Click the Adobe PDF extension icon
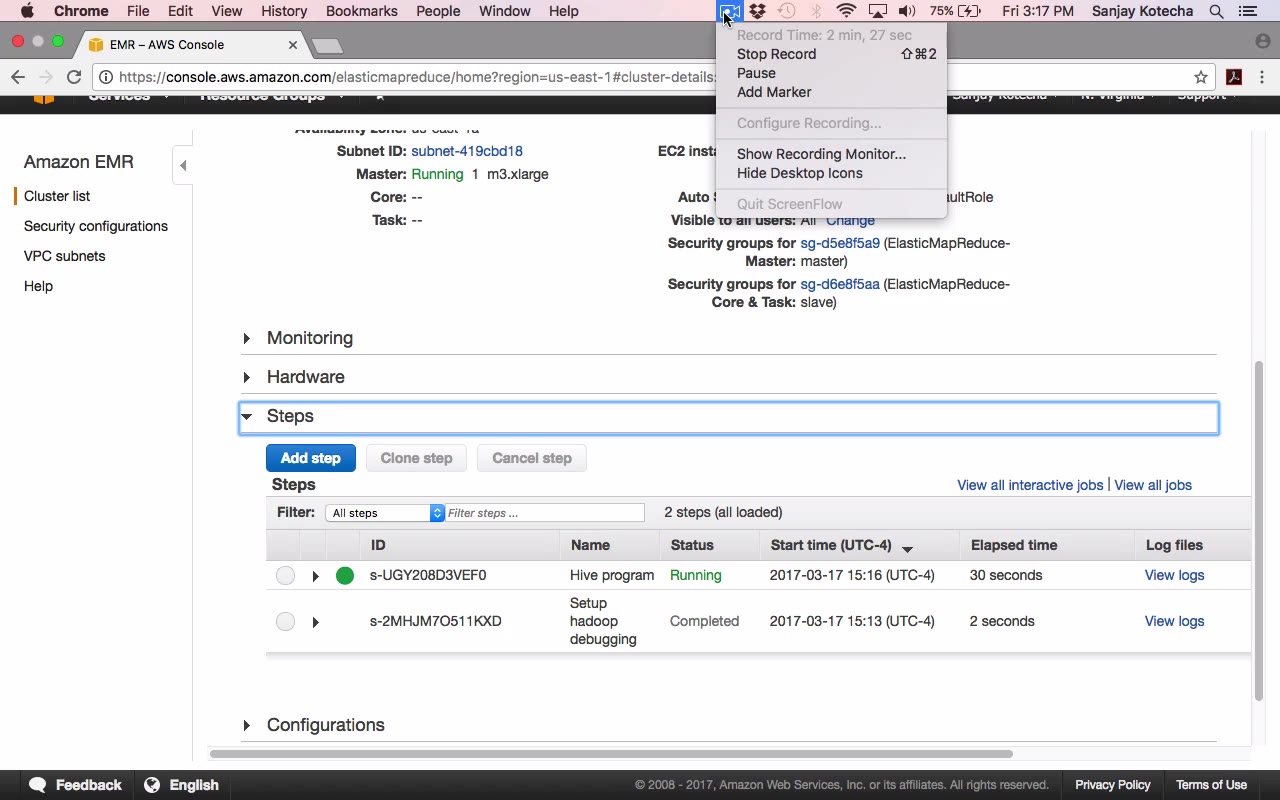This screenshot has width=1280, height=800. [x=1234, y=77]
